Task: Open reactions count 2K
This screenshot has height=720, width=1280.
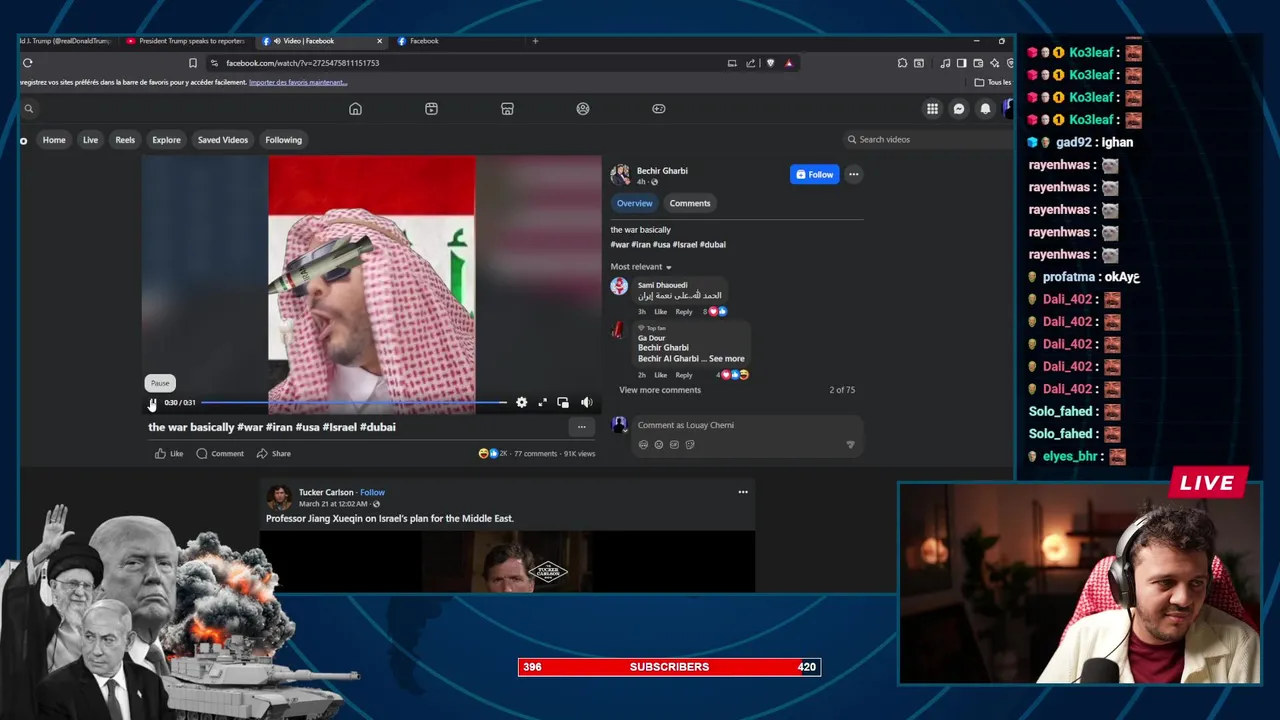Action: 493,454
